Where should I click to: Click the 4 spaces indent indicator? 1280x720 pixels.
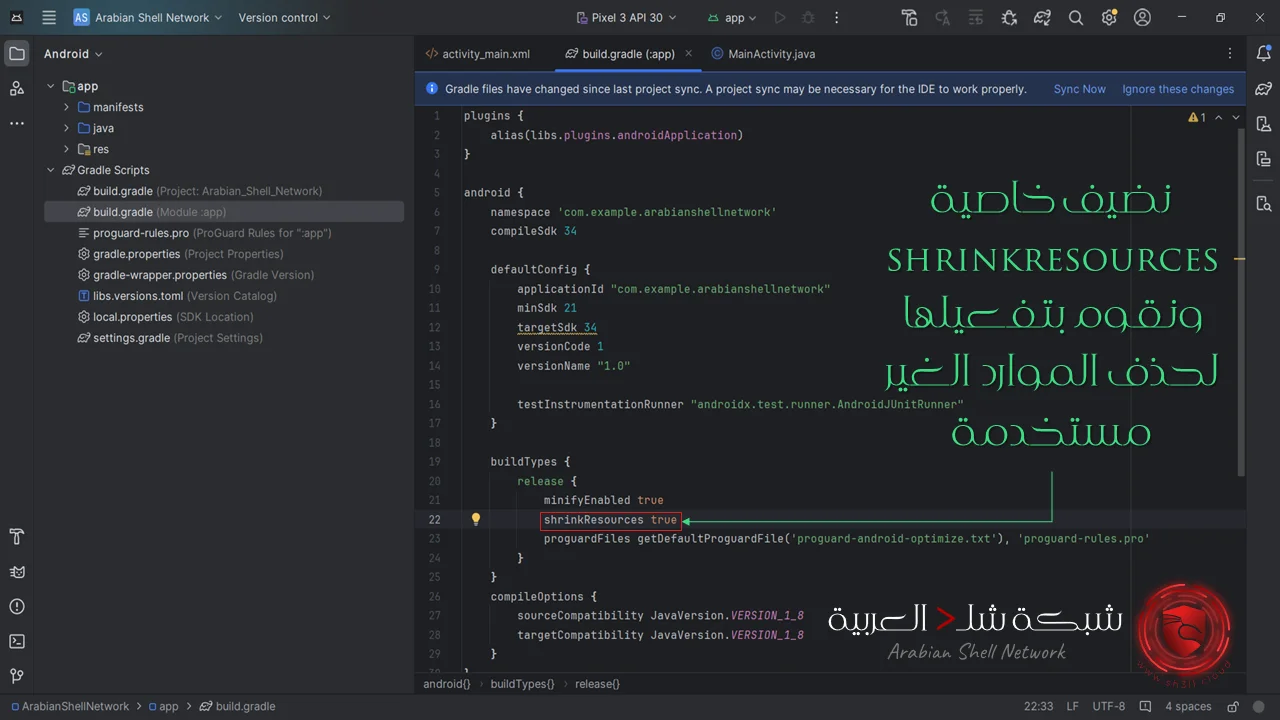[x=1188, y=706]
